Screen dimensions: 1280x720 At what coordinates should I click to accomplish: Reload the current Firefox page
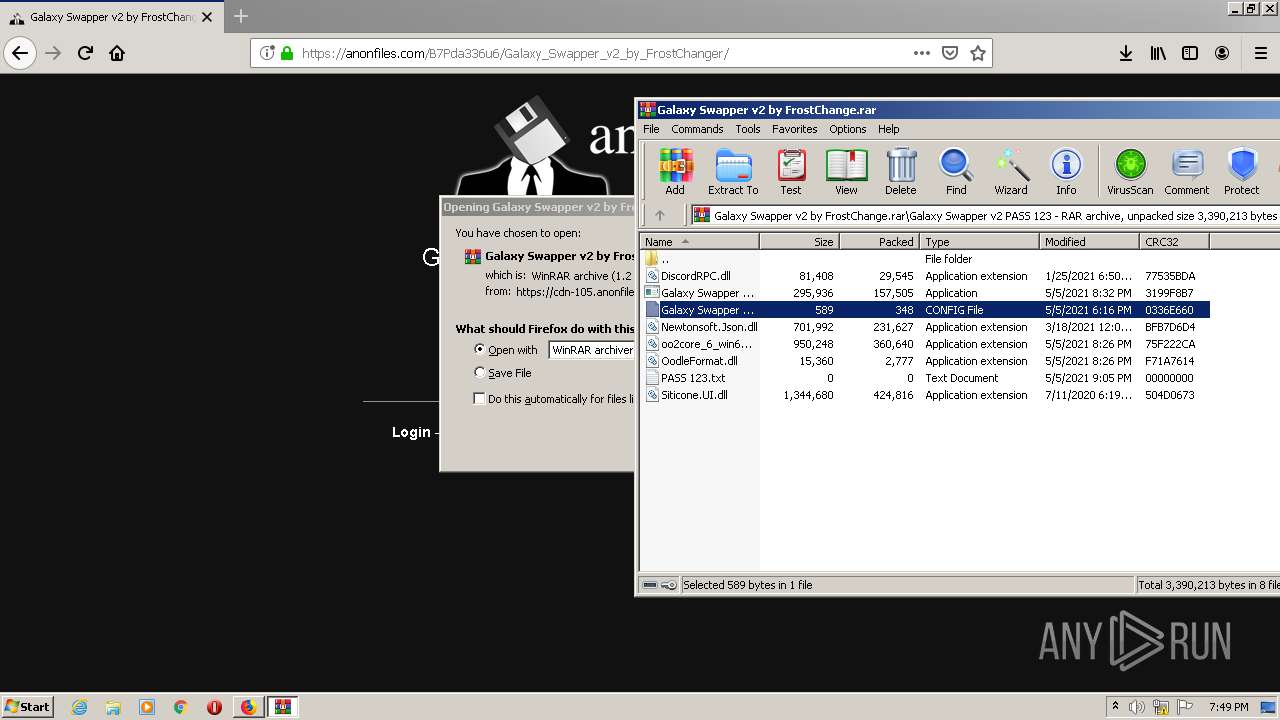(x=85, y=53)
